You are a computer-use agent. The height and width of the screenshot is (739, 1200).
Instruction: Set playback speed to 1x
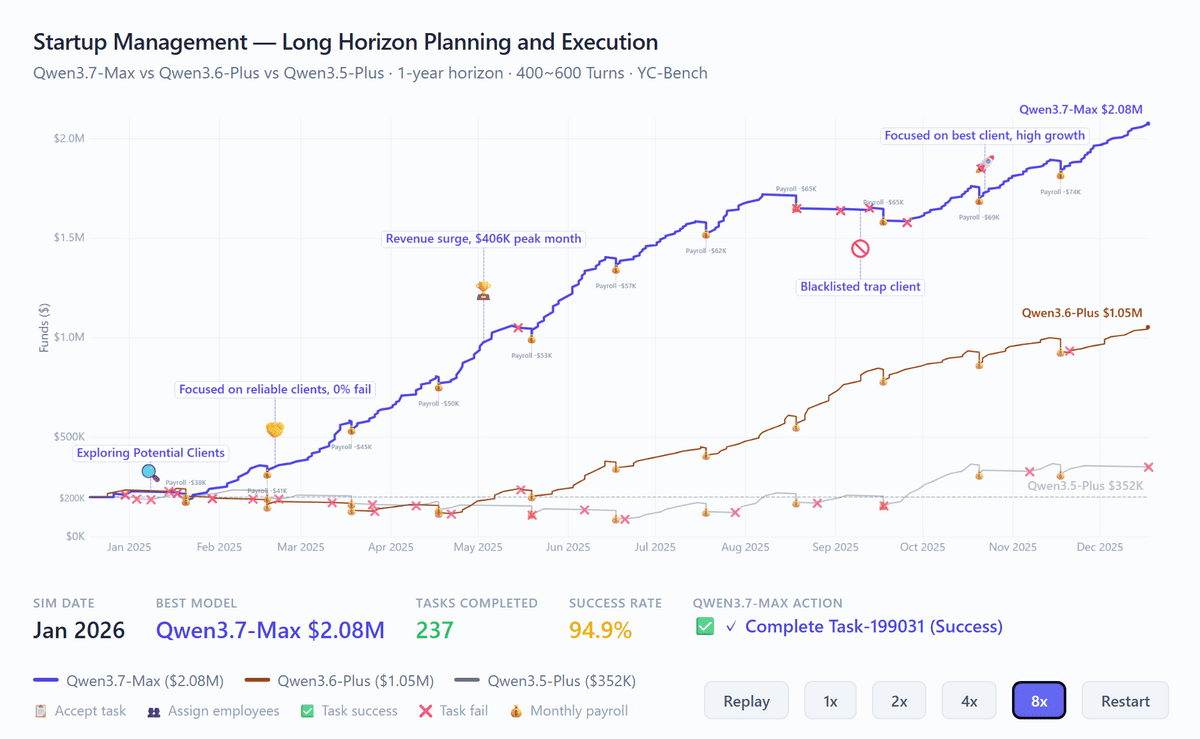point(830,700)
